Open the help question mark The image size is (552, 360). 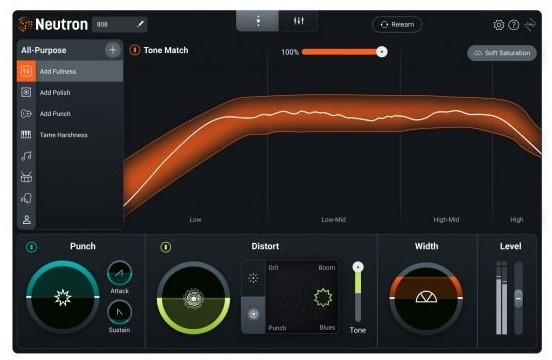pos(514,25)
